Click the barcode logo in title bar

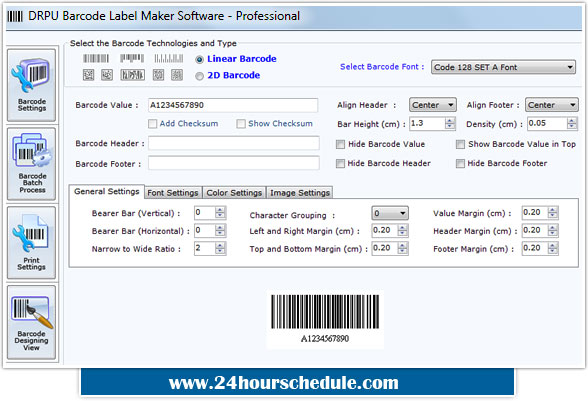pyautogui.click(x=15, y=16)
